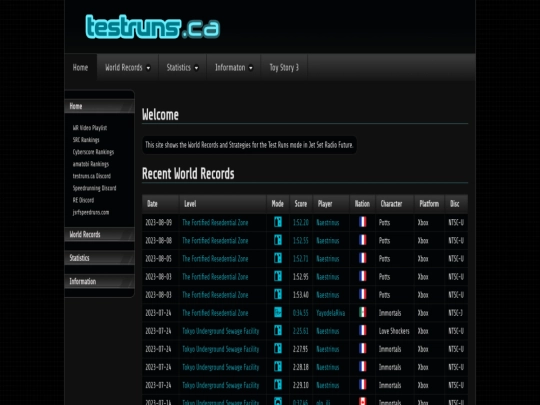
Task: Click the mode icon in the 1:53.40 row
Action: (278, 294)
